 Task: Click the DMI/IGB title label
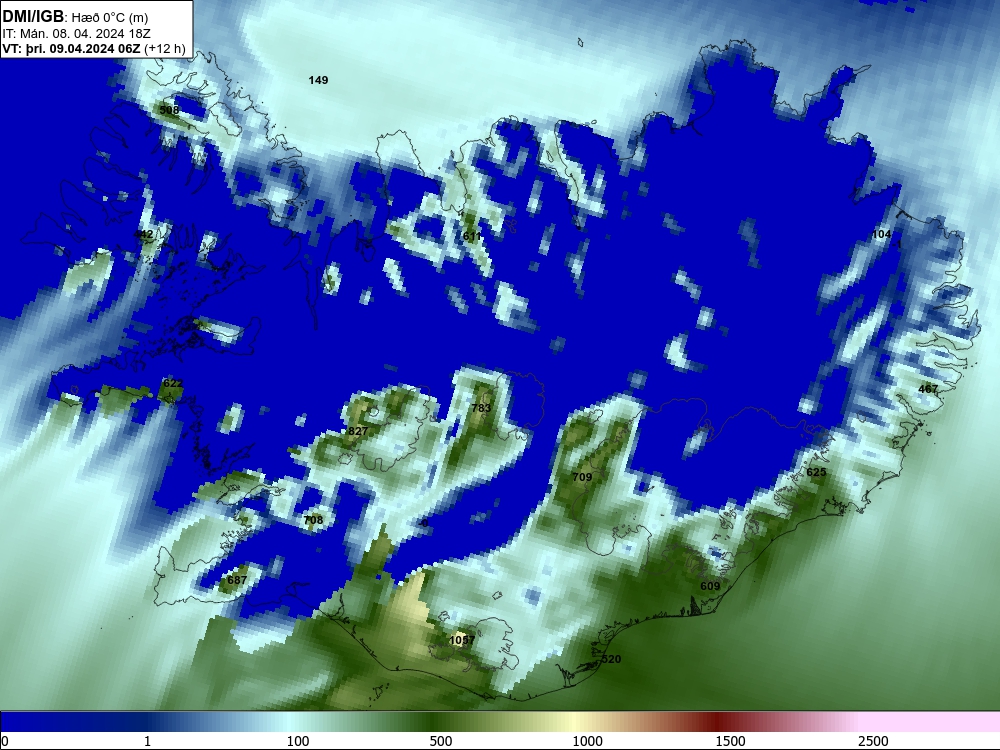(33, 17)
